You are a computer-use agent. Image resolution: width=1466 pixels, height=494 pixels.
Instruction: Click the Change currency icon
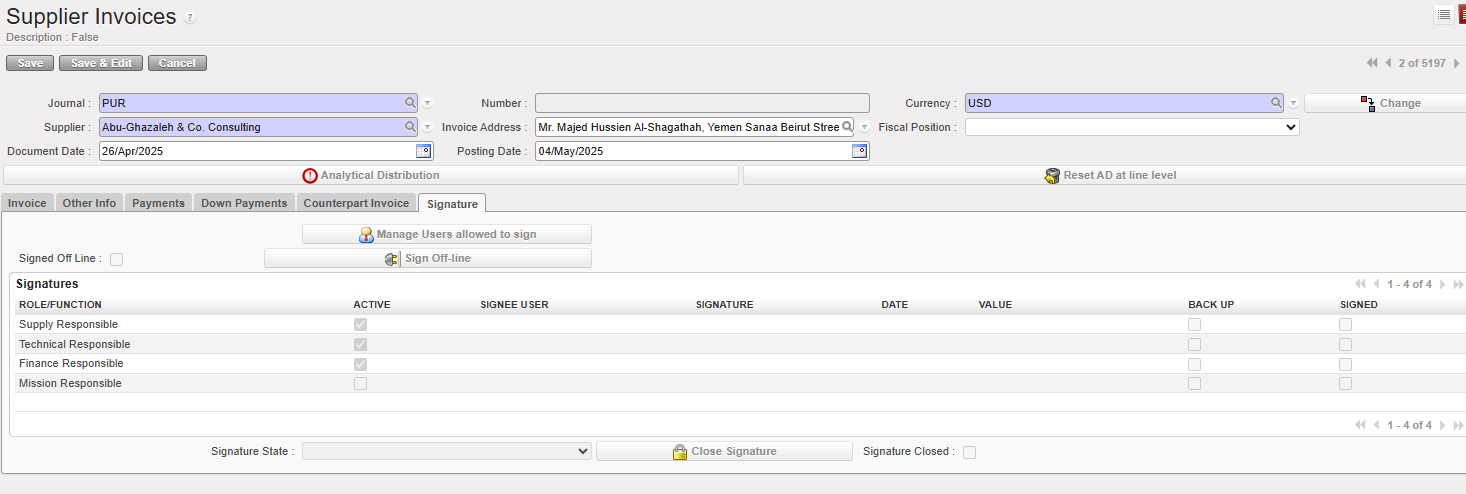tap(1368, 103)
